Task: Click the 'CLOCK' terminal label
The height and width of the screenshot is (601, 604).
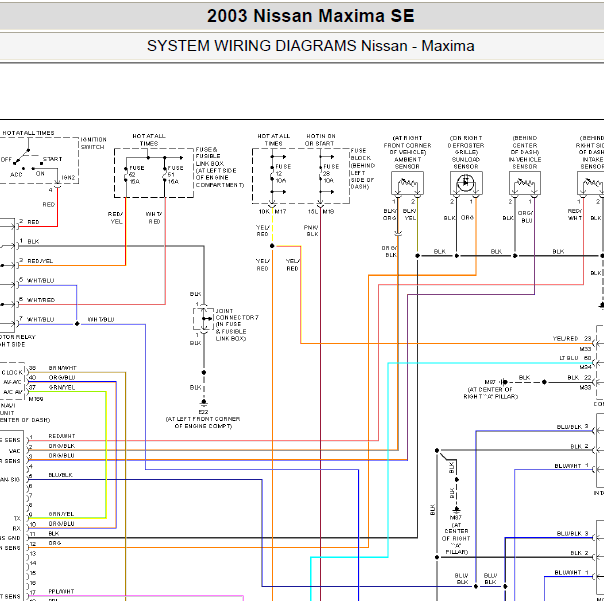Action: 12,373
